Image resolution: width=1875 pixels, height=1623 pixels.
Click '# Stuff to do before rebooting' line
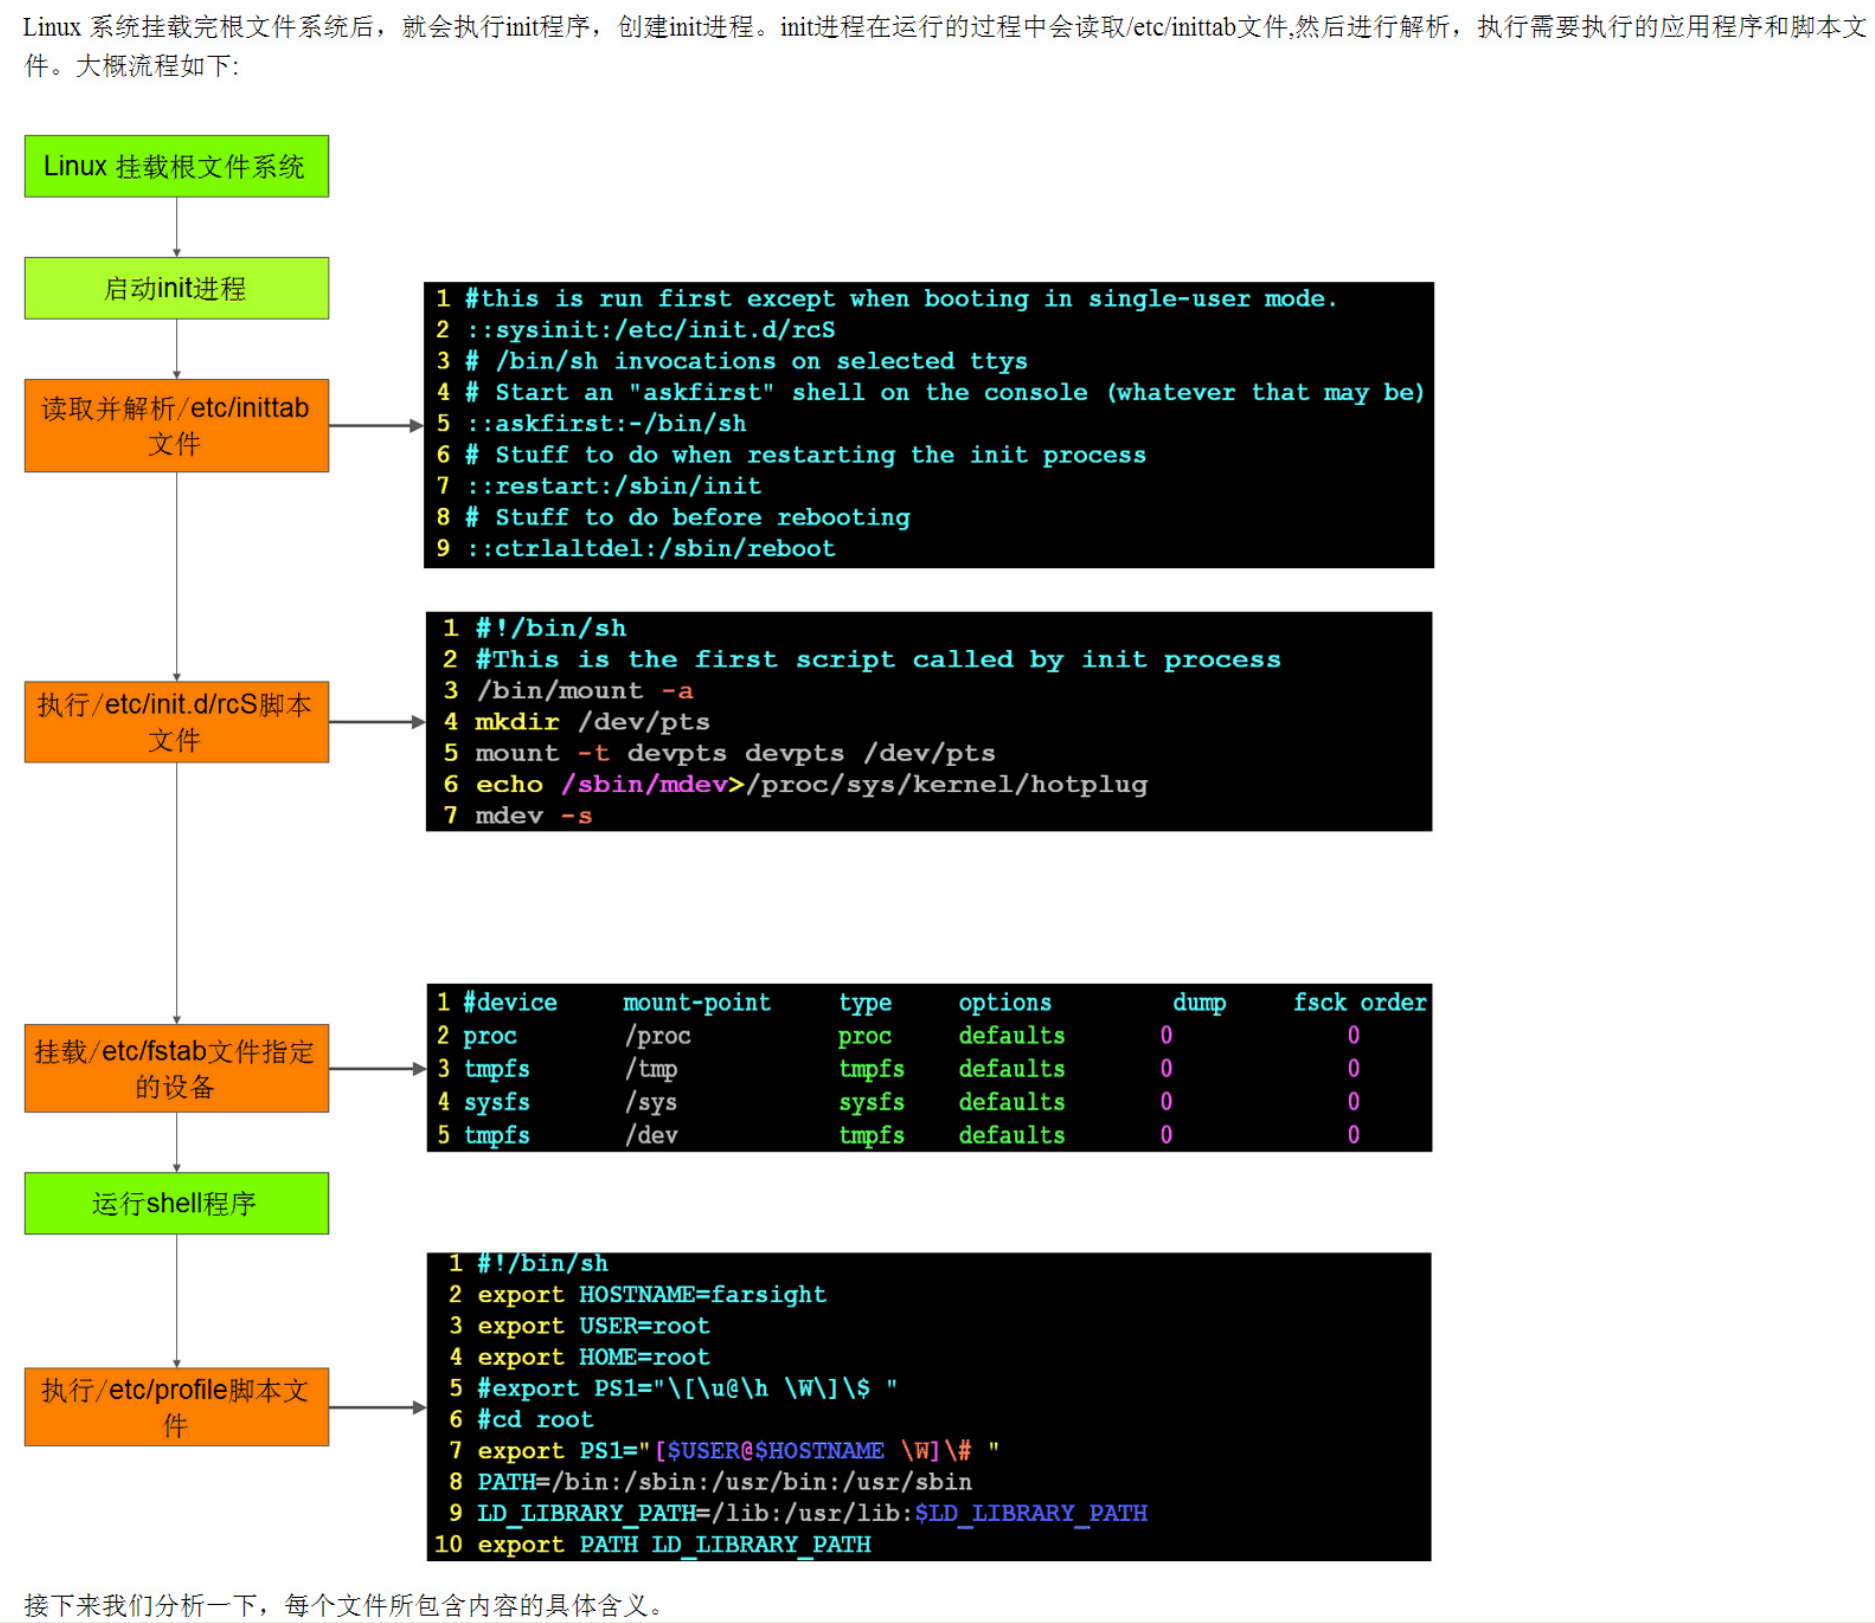(x=687, y=517)
